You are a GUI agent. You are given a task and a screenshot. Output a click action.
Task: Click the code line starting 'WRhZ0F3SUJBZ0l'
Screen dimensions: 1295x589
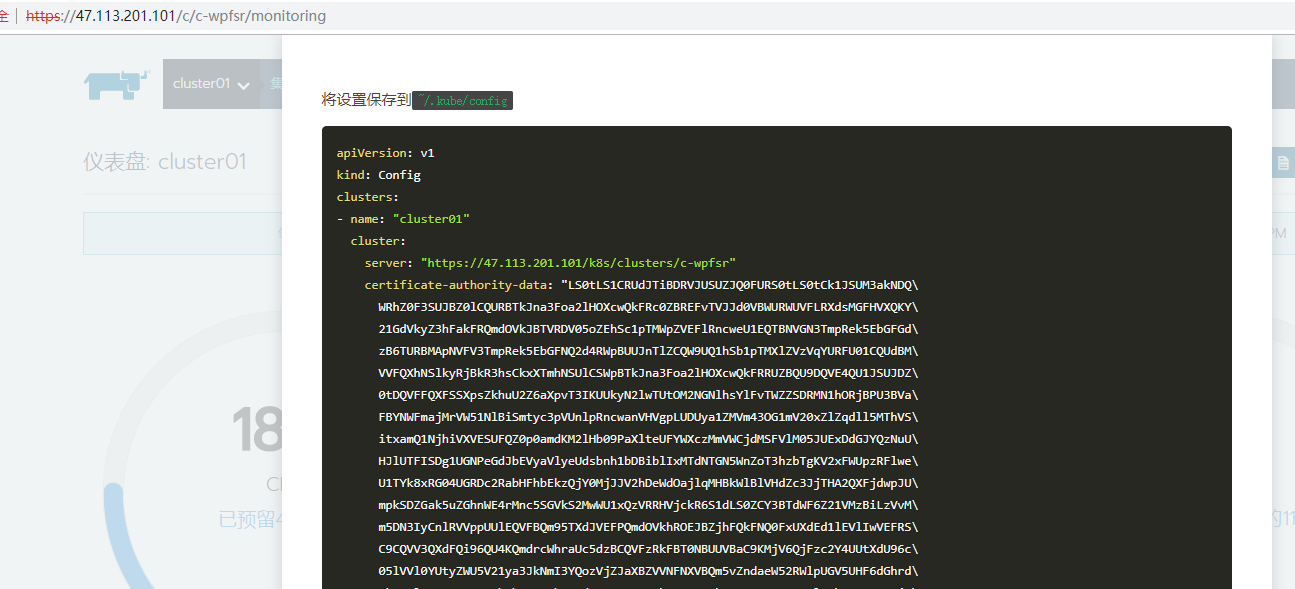648,307
